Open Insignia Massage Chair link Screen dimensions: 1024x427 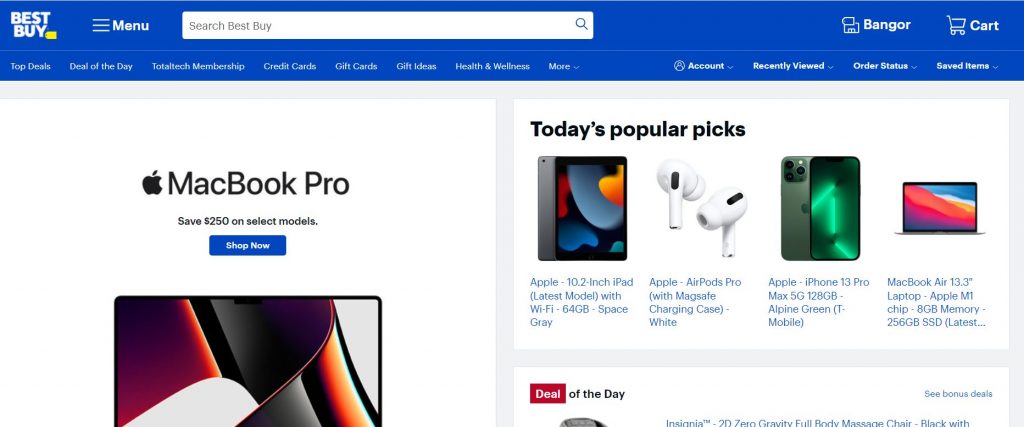pos(818,423)
